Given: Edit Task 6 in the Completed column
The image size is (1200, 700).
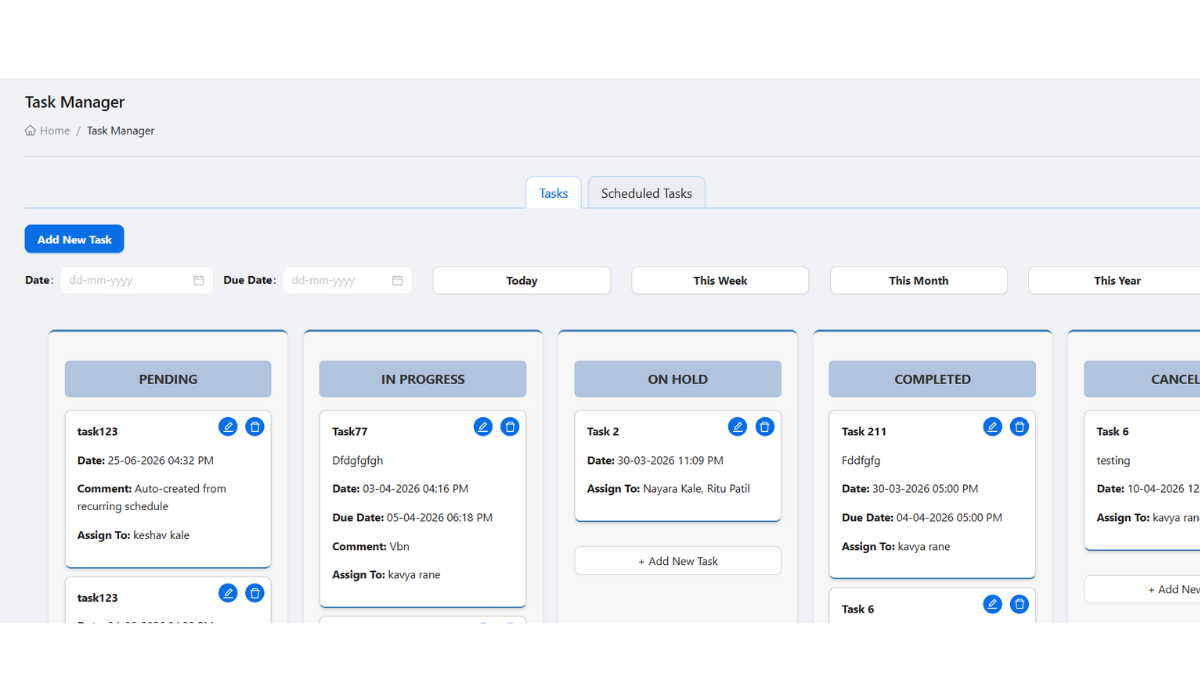Looking at the screenshot, I should coord(992,604).
